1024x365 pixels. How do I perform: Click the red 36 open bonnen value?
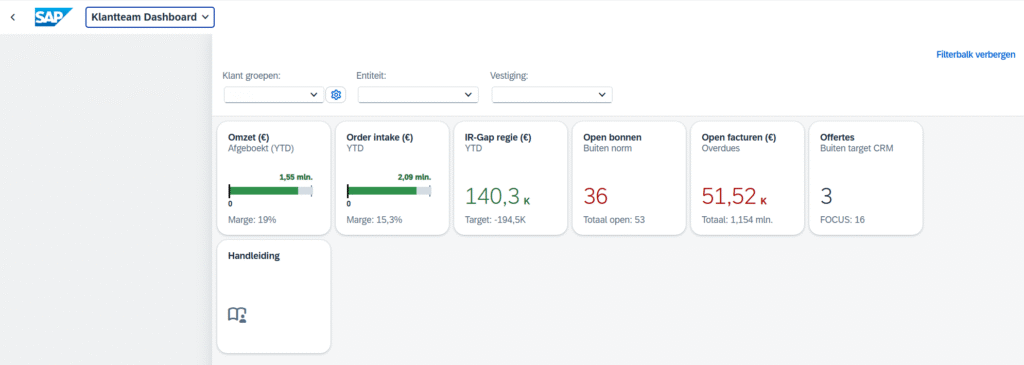596,196
